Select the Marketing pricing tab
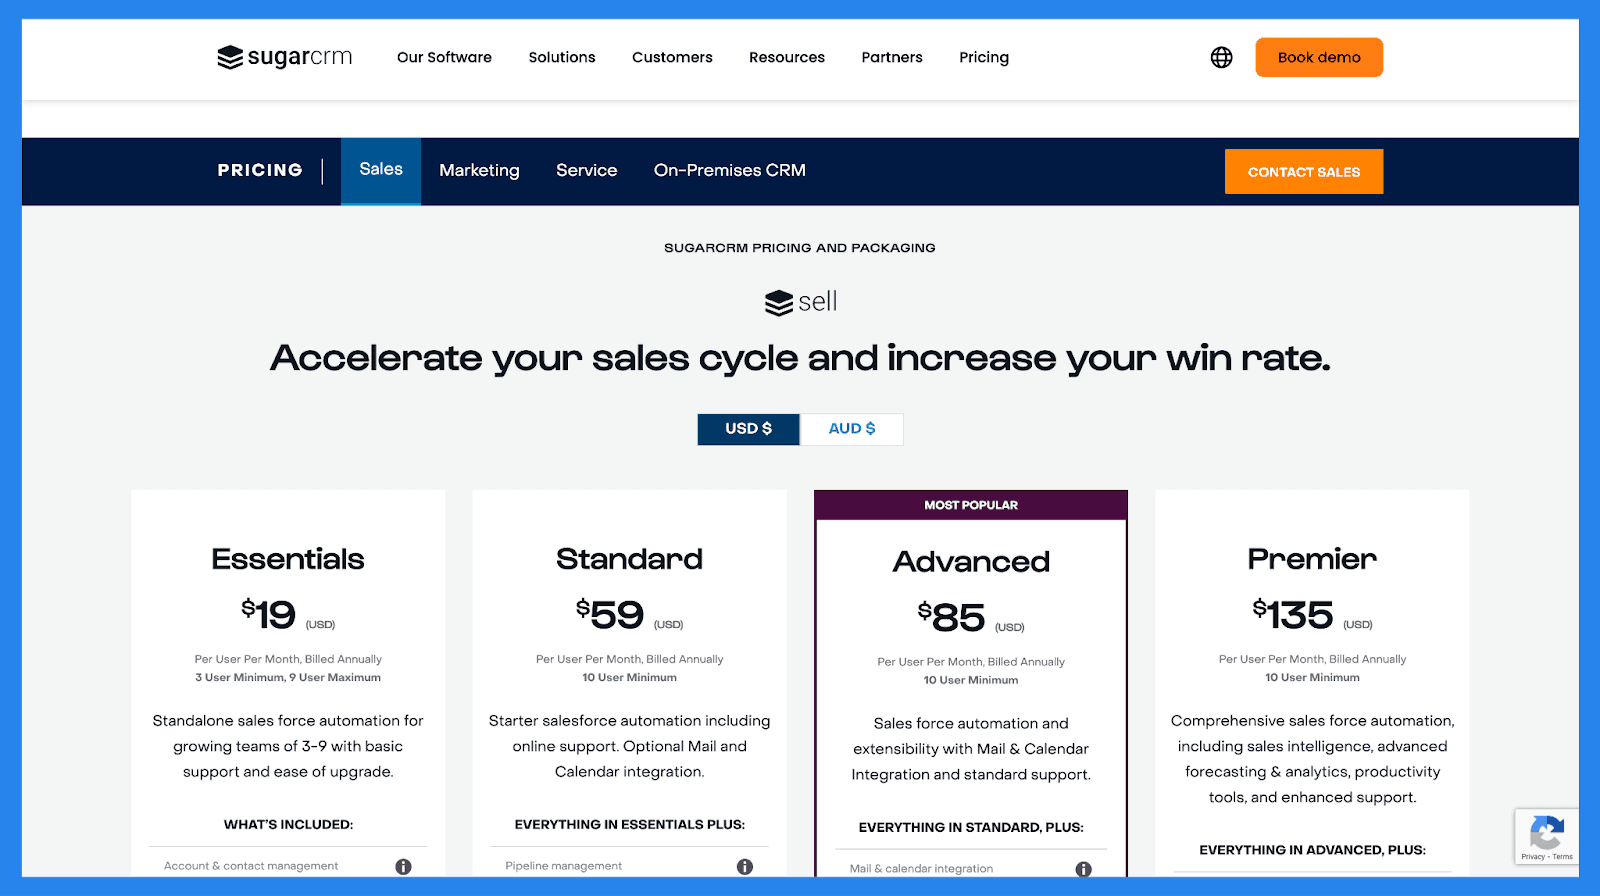1600x896 pixels. [x=479, y=171]
